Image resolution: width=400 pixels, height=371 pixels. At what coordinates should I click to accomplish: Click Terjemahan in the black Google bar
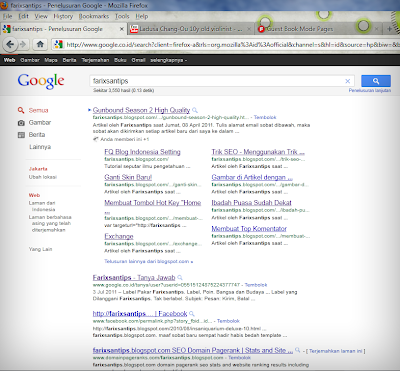(95, 60)
